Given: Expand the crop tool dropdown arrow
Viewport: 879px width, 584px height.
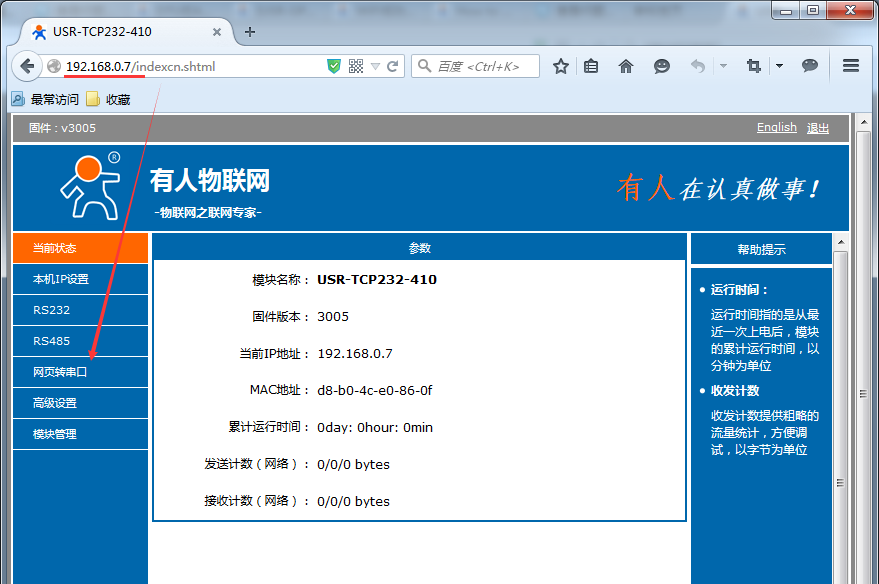Looking at the screenshot, I should 779,67.
